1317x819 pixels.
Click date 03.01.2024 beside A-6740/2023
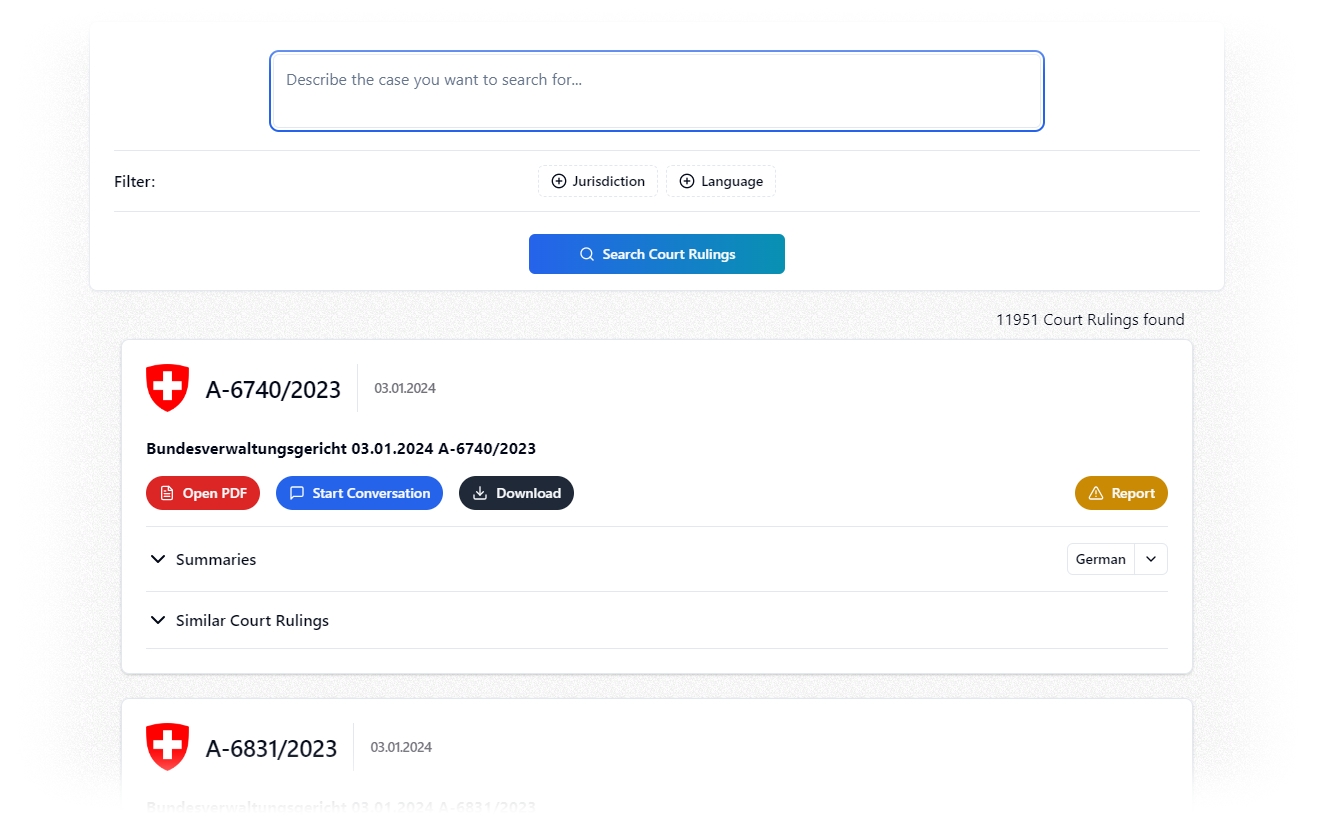coord(405,388)
